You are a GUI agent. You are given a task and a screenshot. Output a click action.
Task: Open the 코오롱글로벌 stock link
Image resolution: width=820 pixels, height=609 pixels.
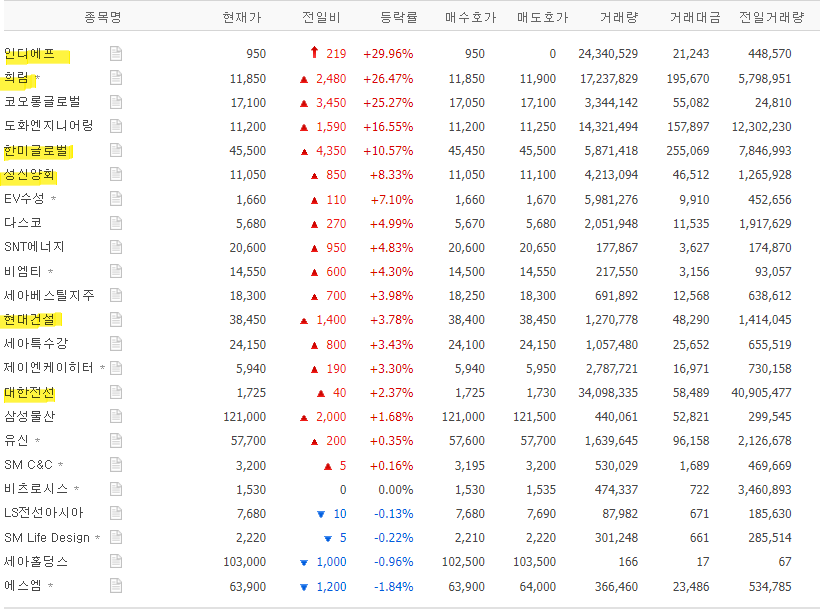coord(42,101)
